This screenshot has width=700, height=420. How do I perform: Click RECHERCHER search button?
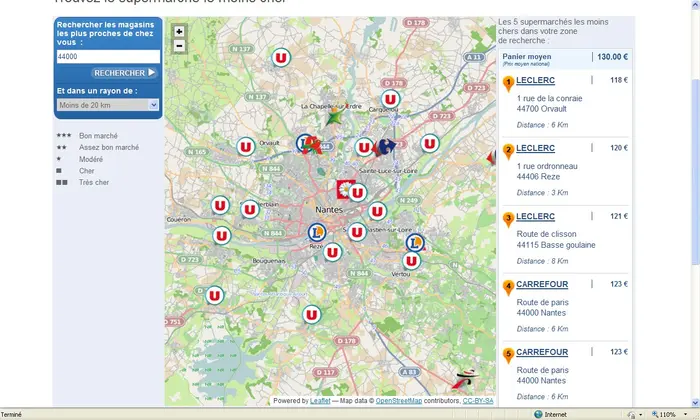pyautogui.click(x=125, y=73)
